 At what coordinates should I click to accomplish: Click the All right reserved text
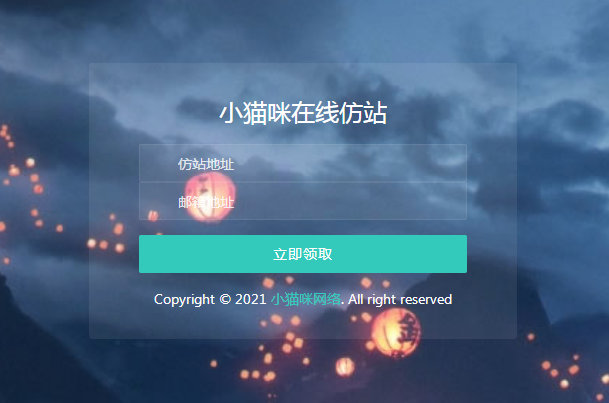(400, 299)
